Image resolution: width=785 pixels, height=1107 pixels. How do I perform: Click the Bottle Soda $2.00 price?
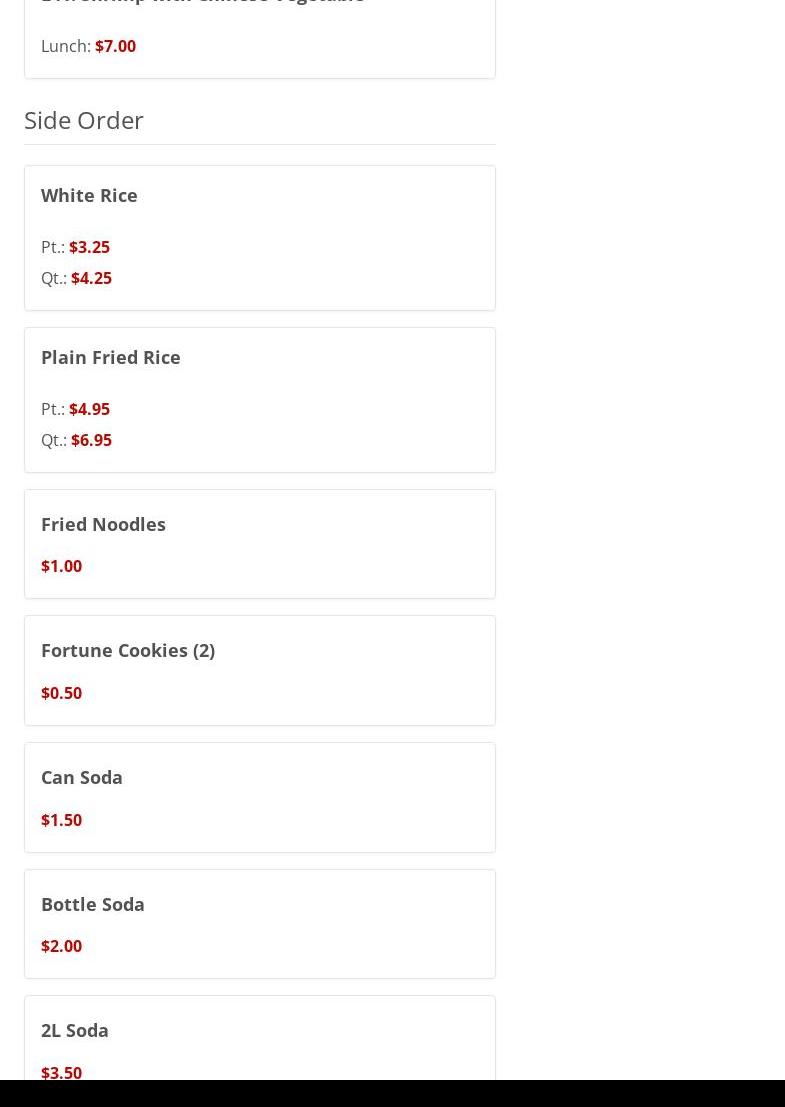(x=61, y=946)
